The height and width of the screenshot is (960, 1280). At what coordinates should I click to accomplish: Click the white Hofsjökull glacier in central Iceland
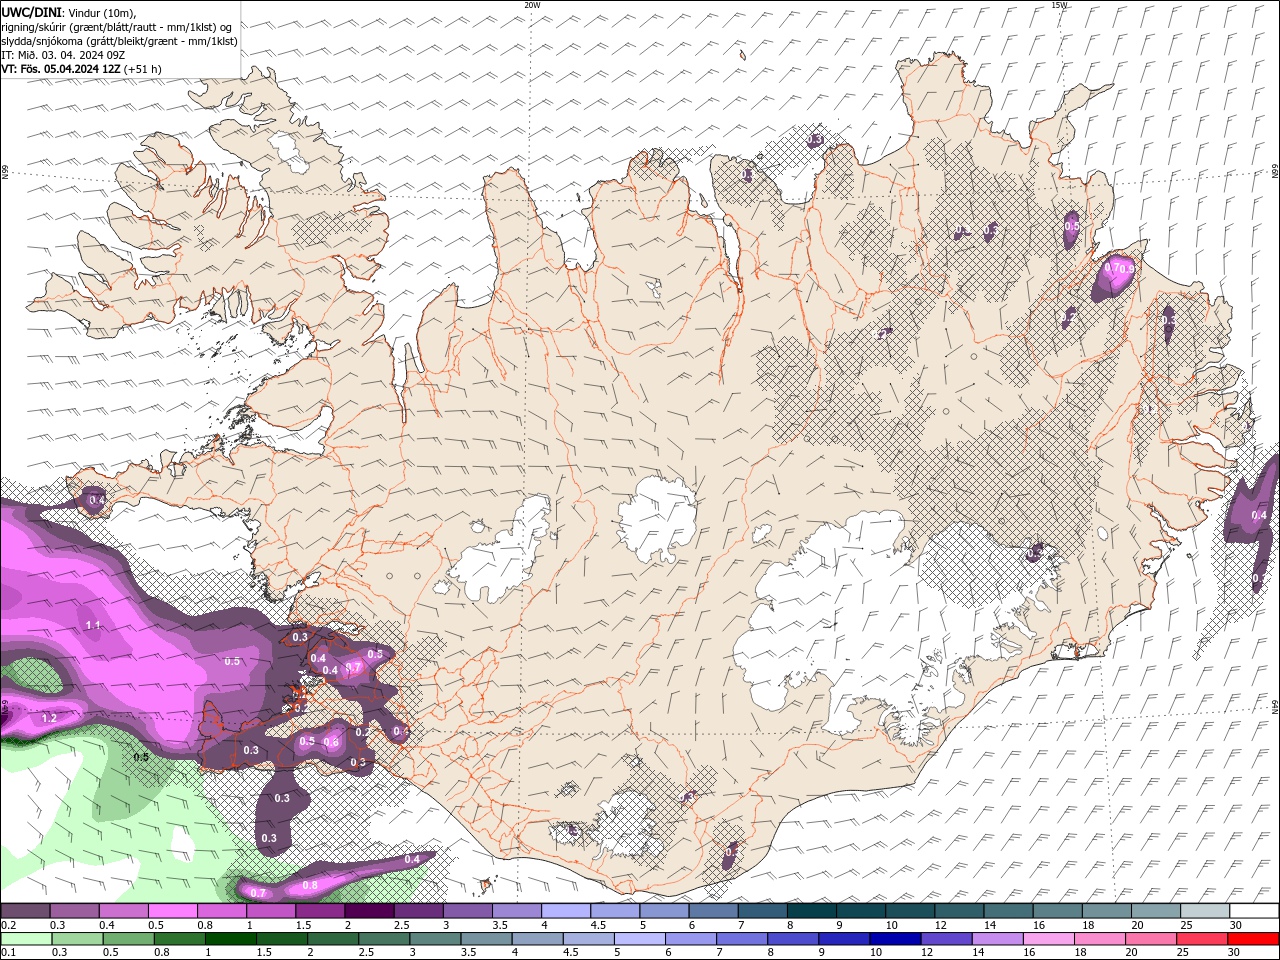click(657, 518)
